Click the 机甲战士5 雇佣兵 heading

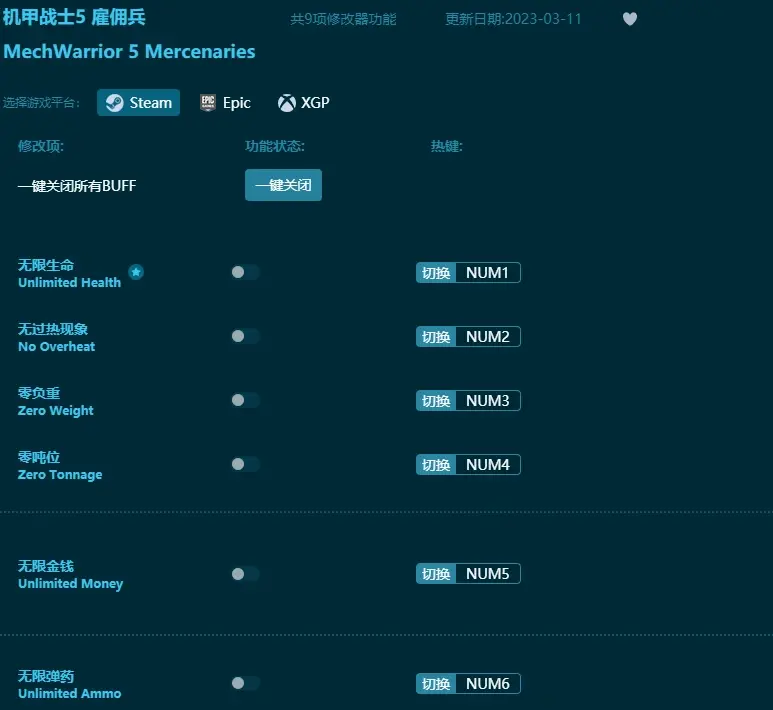74,17
